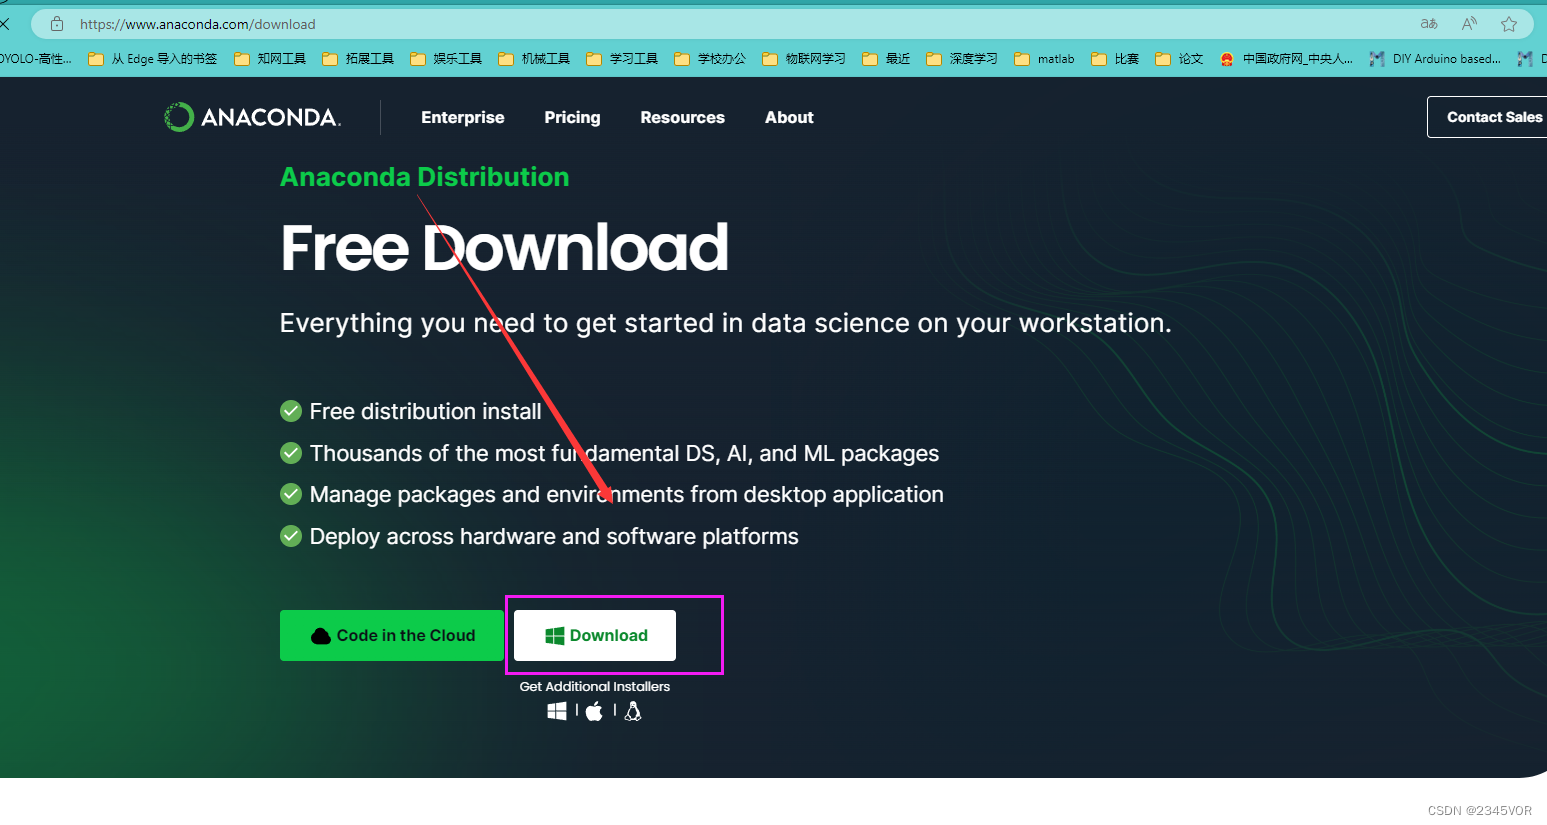
Task: Click the translate page icon in address bar
Action: click(1429, 24)
